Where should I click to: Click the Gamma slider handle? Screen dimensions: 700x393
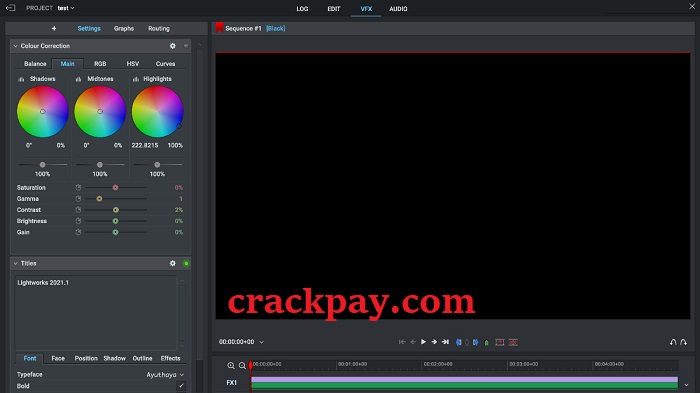coord(99,199)
